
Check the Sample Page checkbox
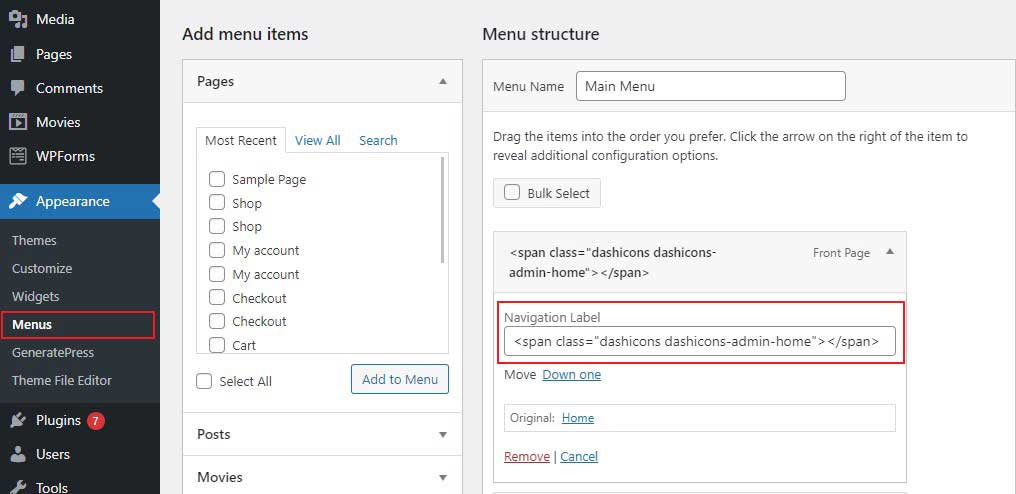pyautogui.click(x=216, y=179)
